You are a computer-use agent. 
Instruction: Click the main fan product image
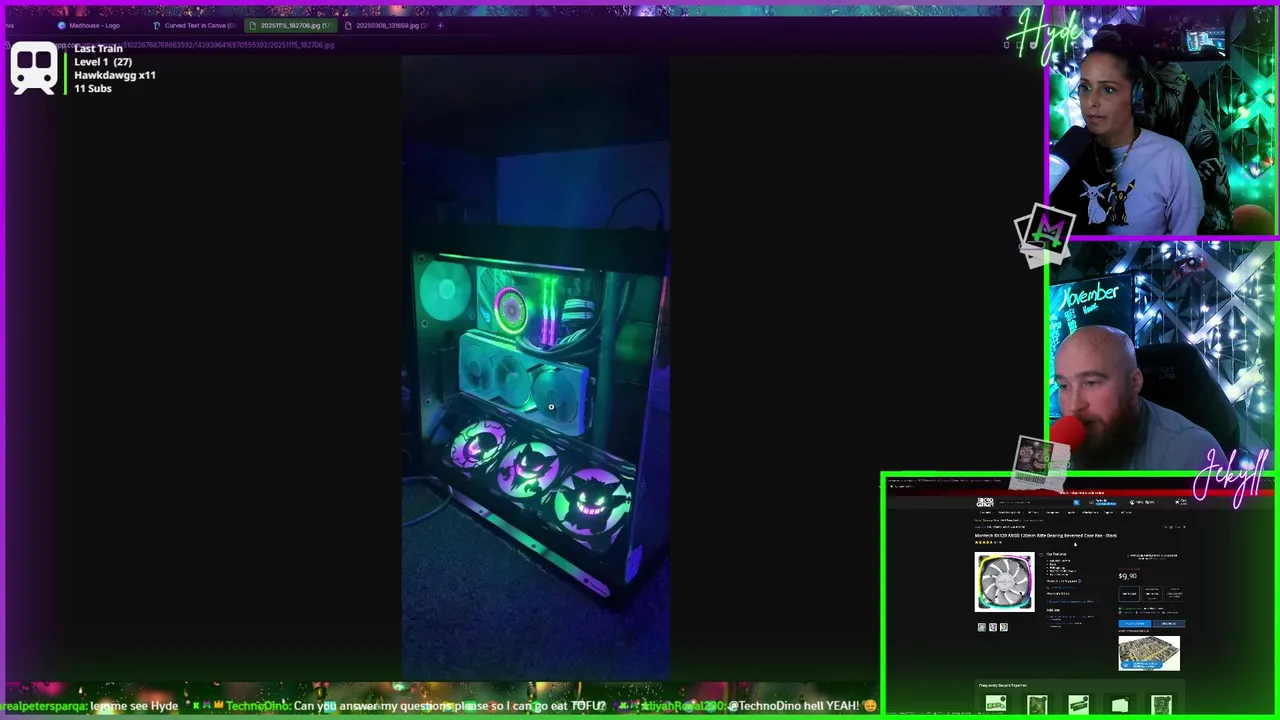click(x=1005, y=582)
